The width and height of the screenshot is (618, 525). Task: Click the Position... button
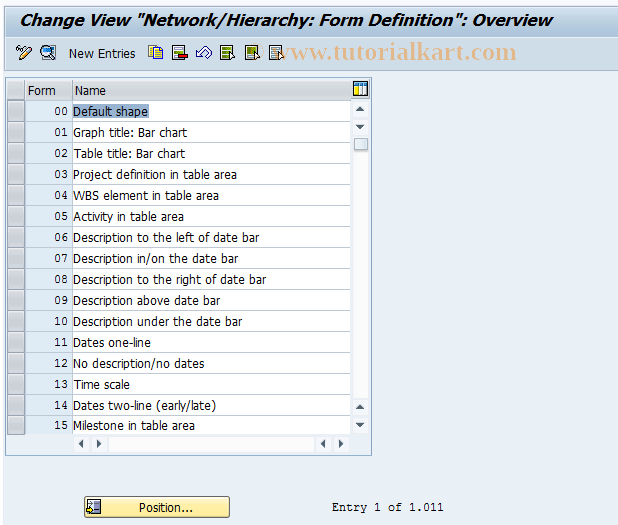tap(157, 507)
